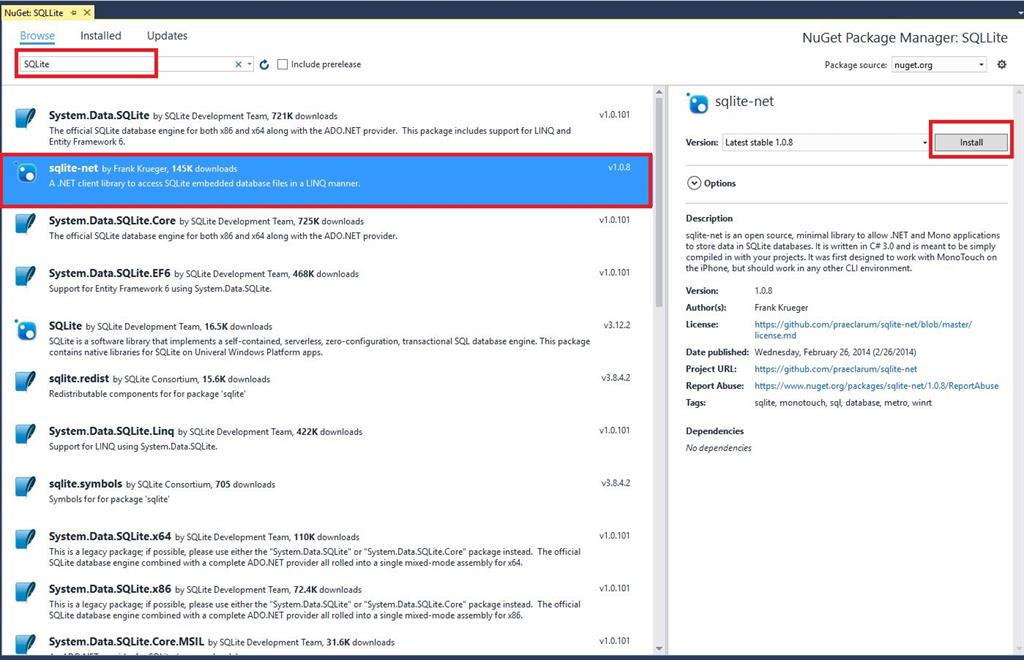Click the sqlite-net package icon in results
Viewport: 1024px width, 660px height.
(x=25, y=172)
